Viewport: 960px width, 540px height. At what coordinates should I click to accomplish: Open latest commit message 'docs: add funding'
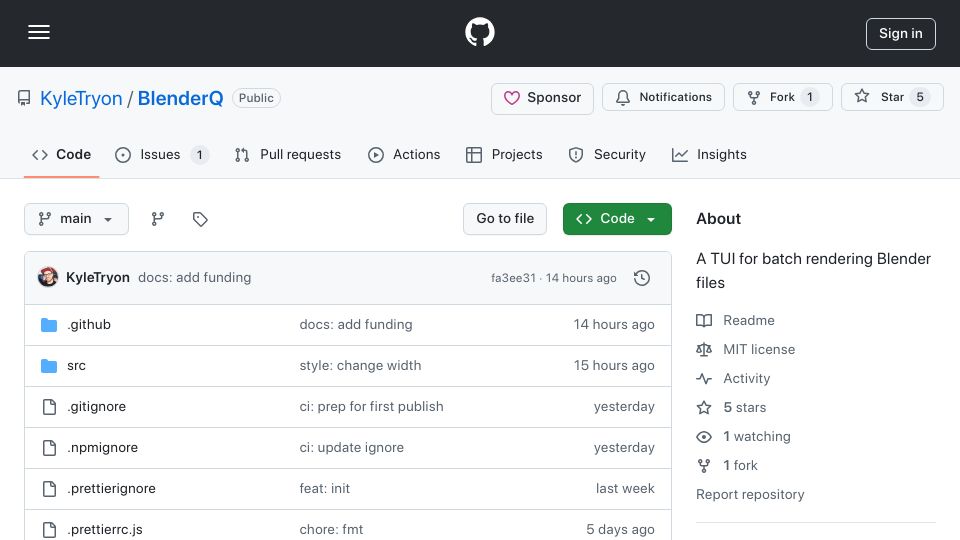pyautogui.click(x=194, y=277)
